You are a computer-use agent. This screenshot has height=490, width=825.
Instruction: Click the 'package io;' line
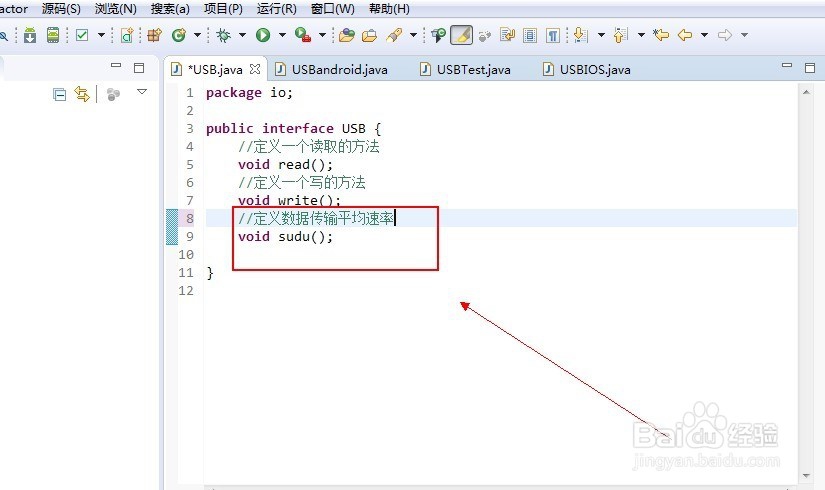249,93
